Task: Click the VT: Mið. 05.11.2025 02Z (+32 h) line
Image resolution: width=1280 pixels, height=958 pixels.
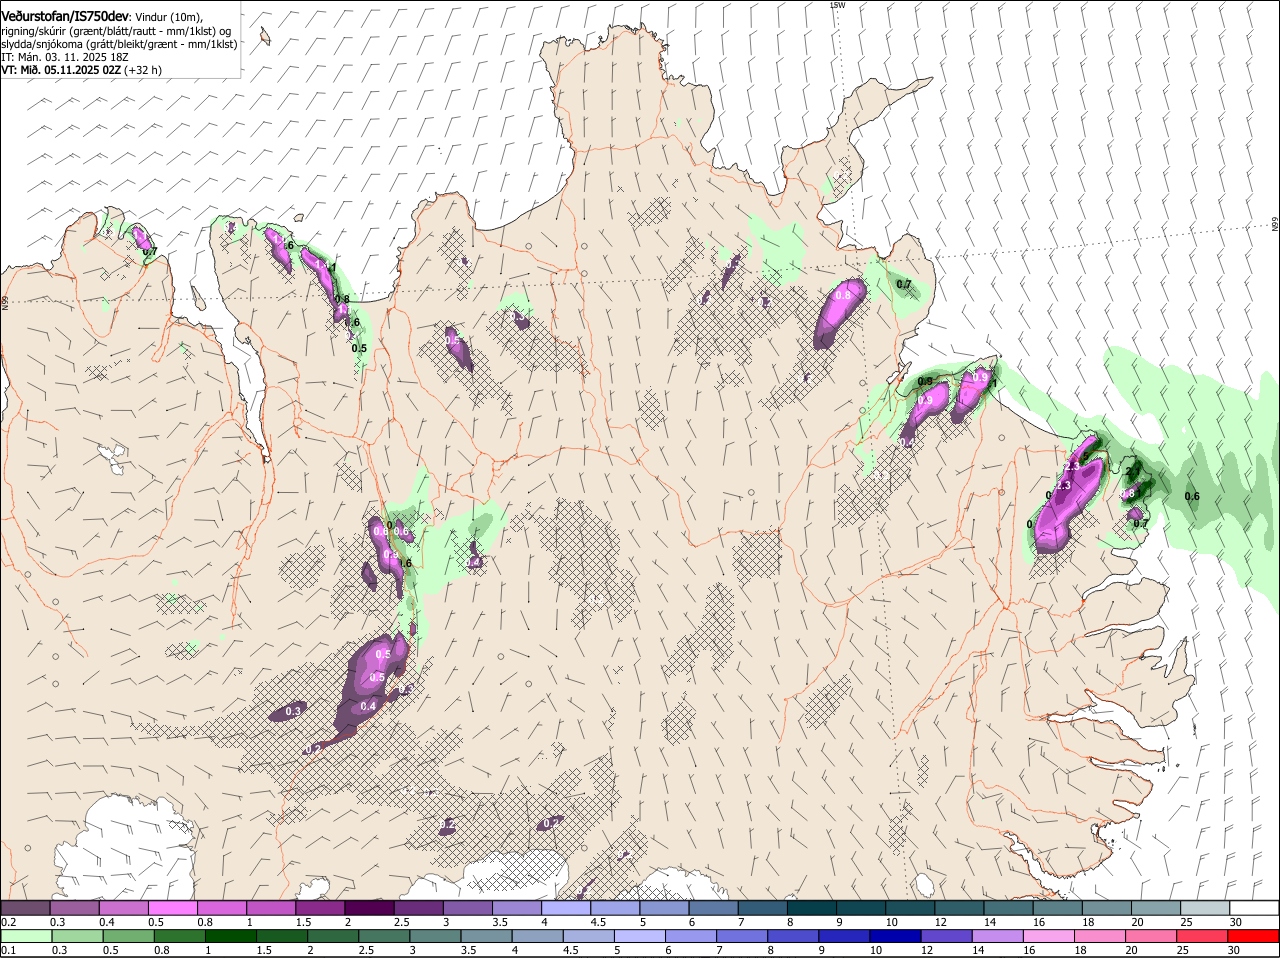Action: (x=81, y=70)
